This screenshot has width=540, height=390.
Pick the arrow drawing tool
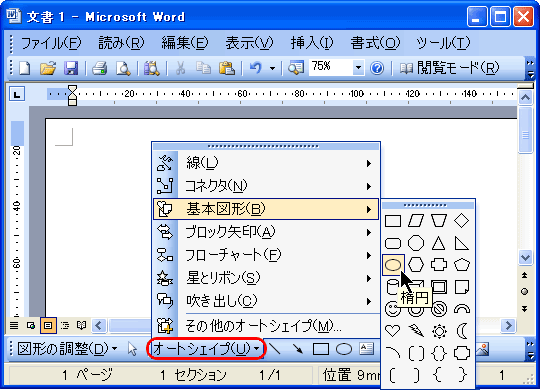pos(298,349)
